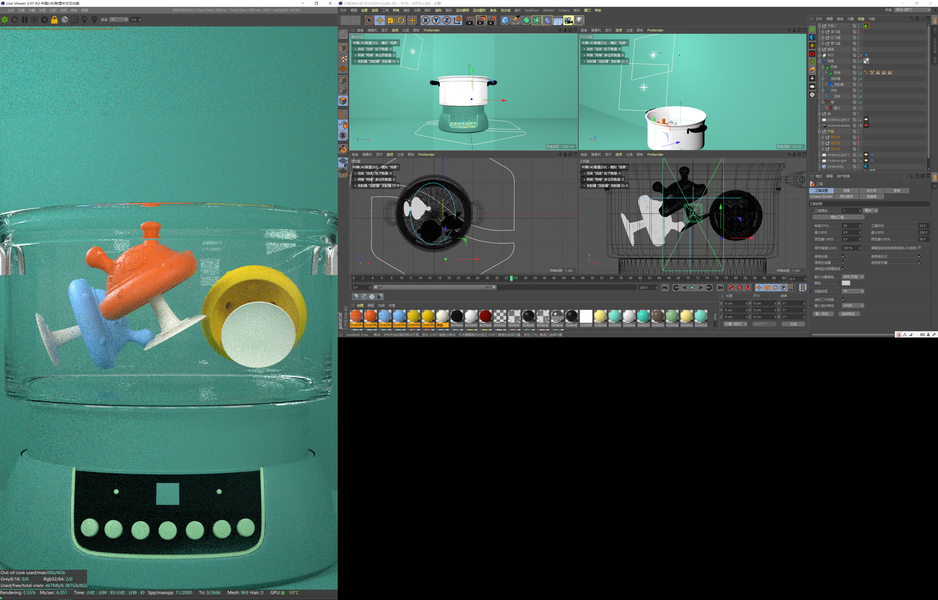Toggle the coordinate system icon

tap(457, 20)
